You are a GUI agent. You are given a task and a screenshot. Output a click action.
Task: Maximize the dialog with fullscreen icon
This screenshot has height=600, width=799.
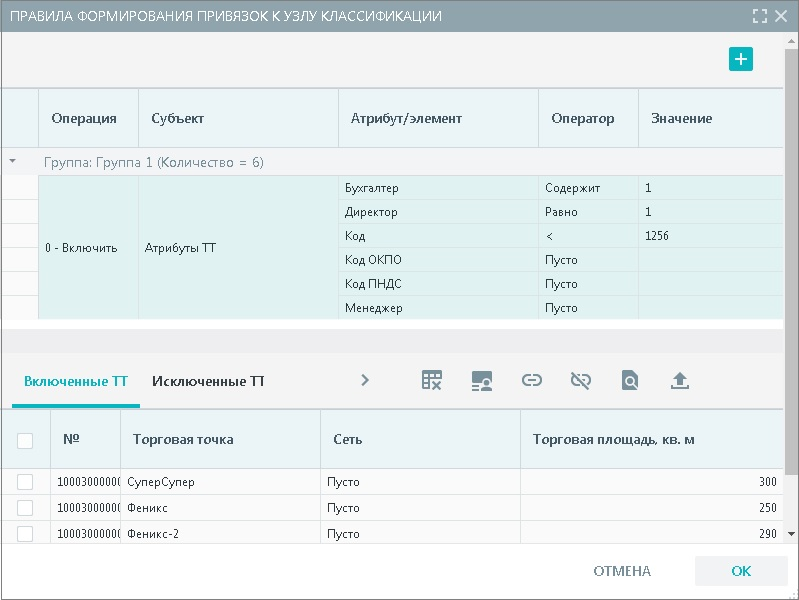[x=760, y=16]
